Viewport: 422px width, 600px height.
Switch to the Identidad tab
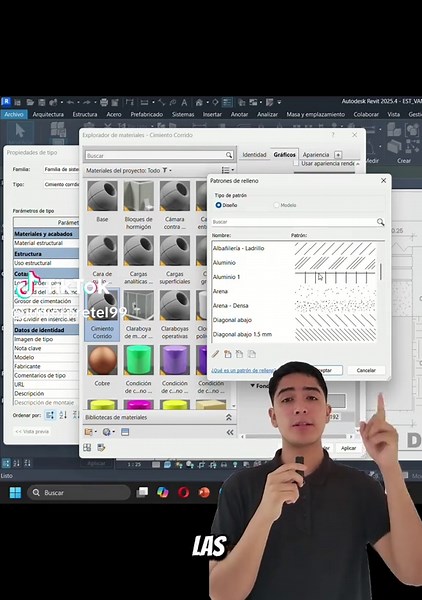pos(254,155)
